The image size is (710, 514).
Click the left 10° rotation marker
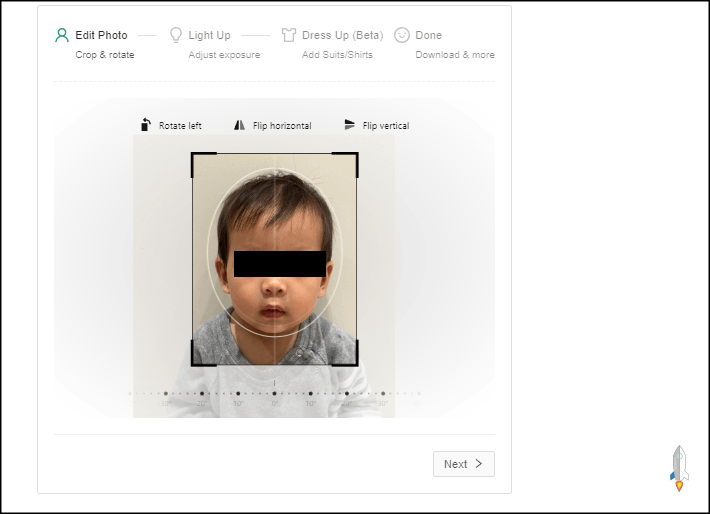click(x=238, y=394)
